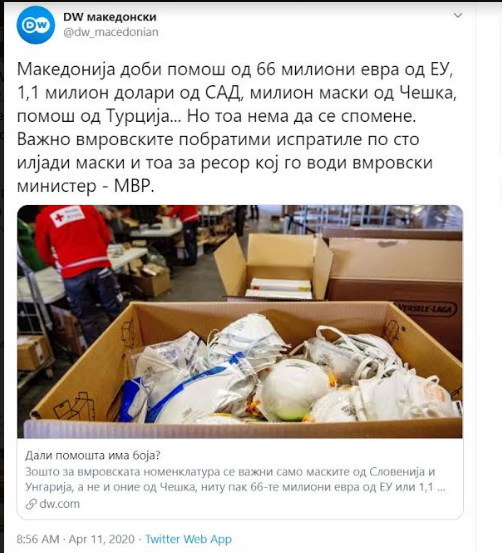Screen dimensions: 502x553
Task: Click the word МВР ending the tweet
Action: point(134,186)
